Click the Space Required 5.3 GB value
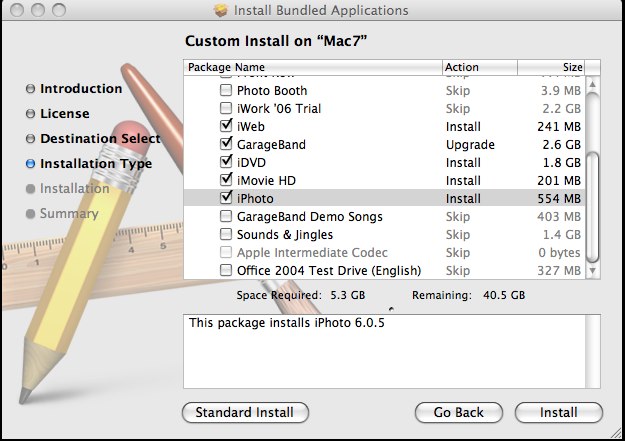This screenshot has height=441, width=625. (x=348, y=295)
